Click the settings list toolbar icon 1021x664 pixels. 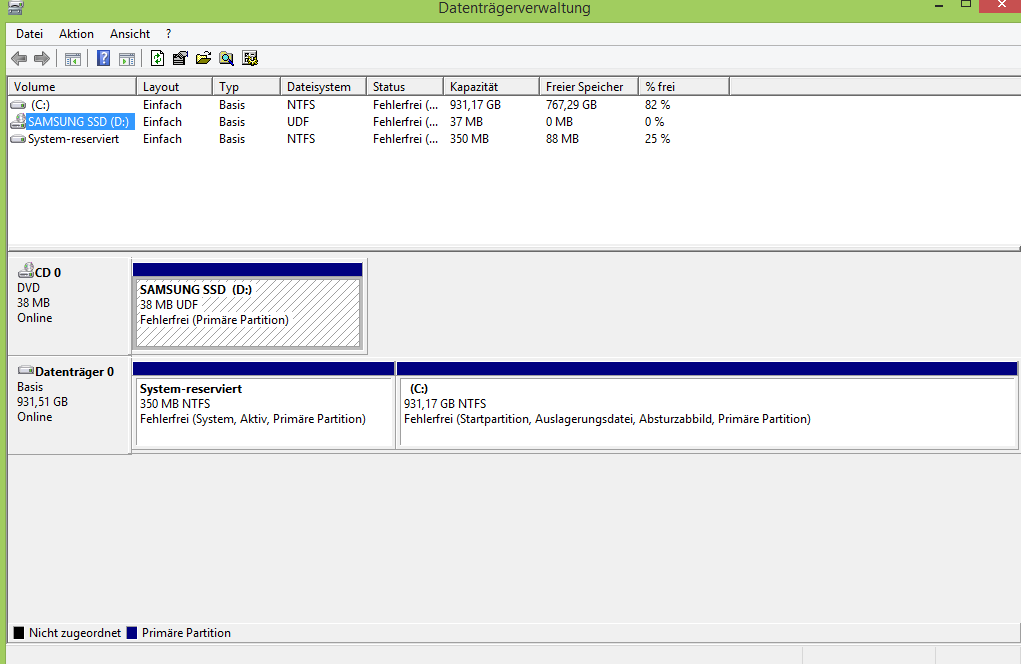click(x=250, y=58)
